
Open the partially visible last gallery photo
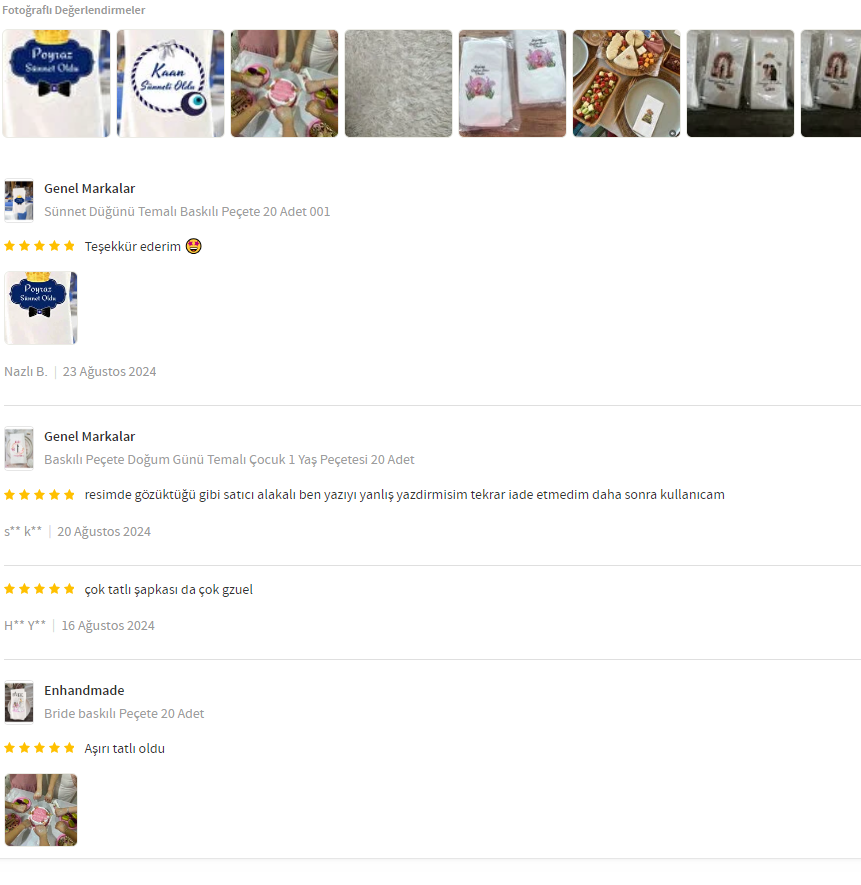click(x=831, y=84)
